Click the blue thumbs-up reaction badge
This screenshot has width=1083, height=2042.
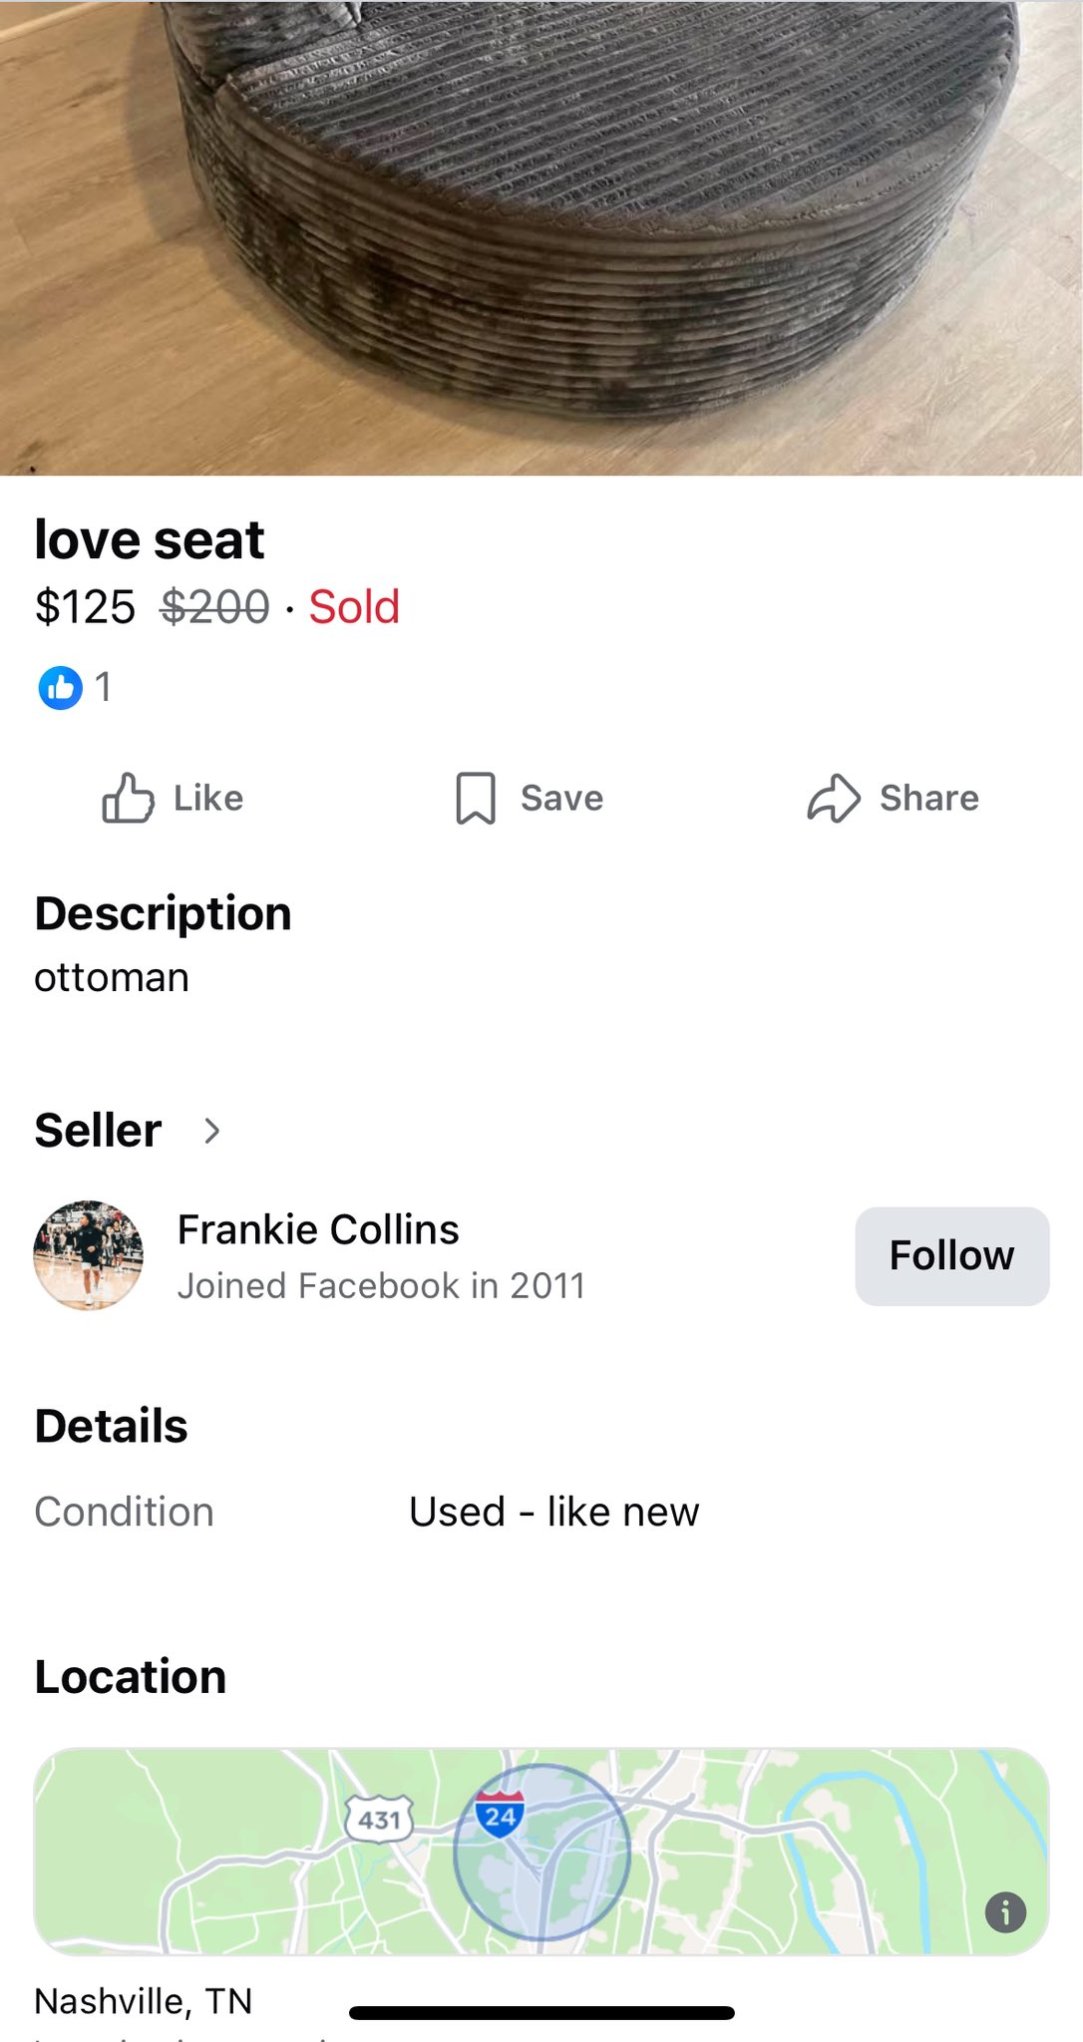[60, 687]
